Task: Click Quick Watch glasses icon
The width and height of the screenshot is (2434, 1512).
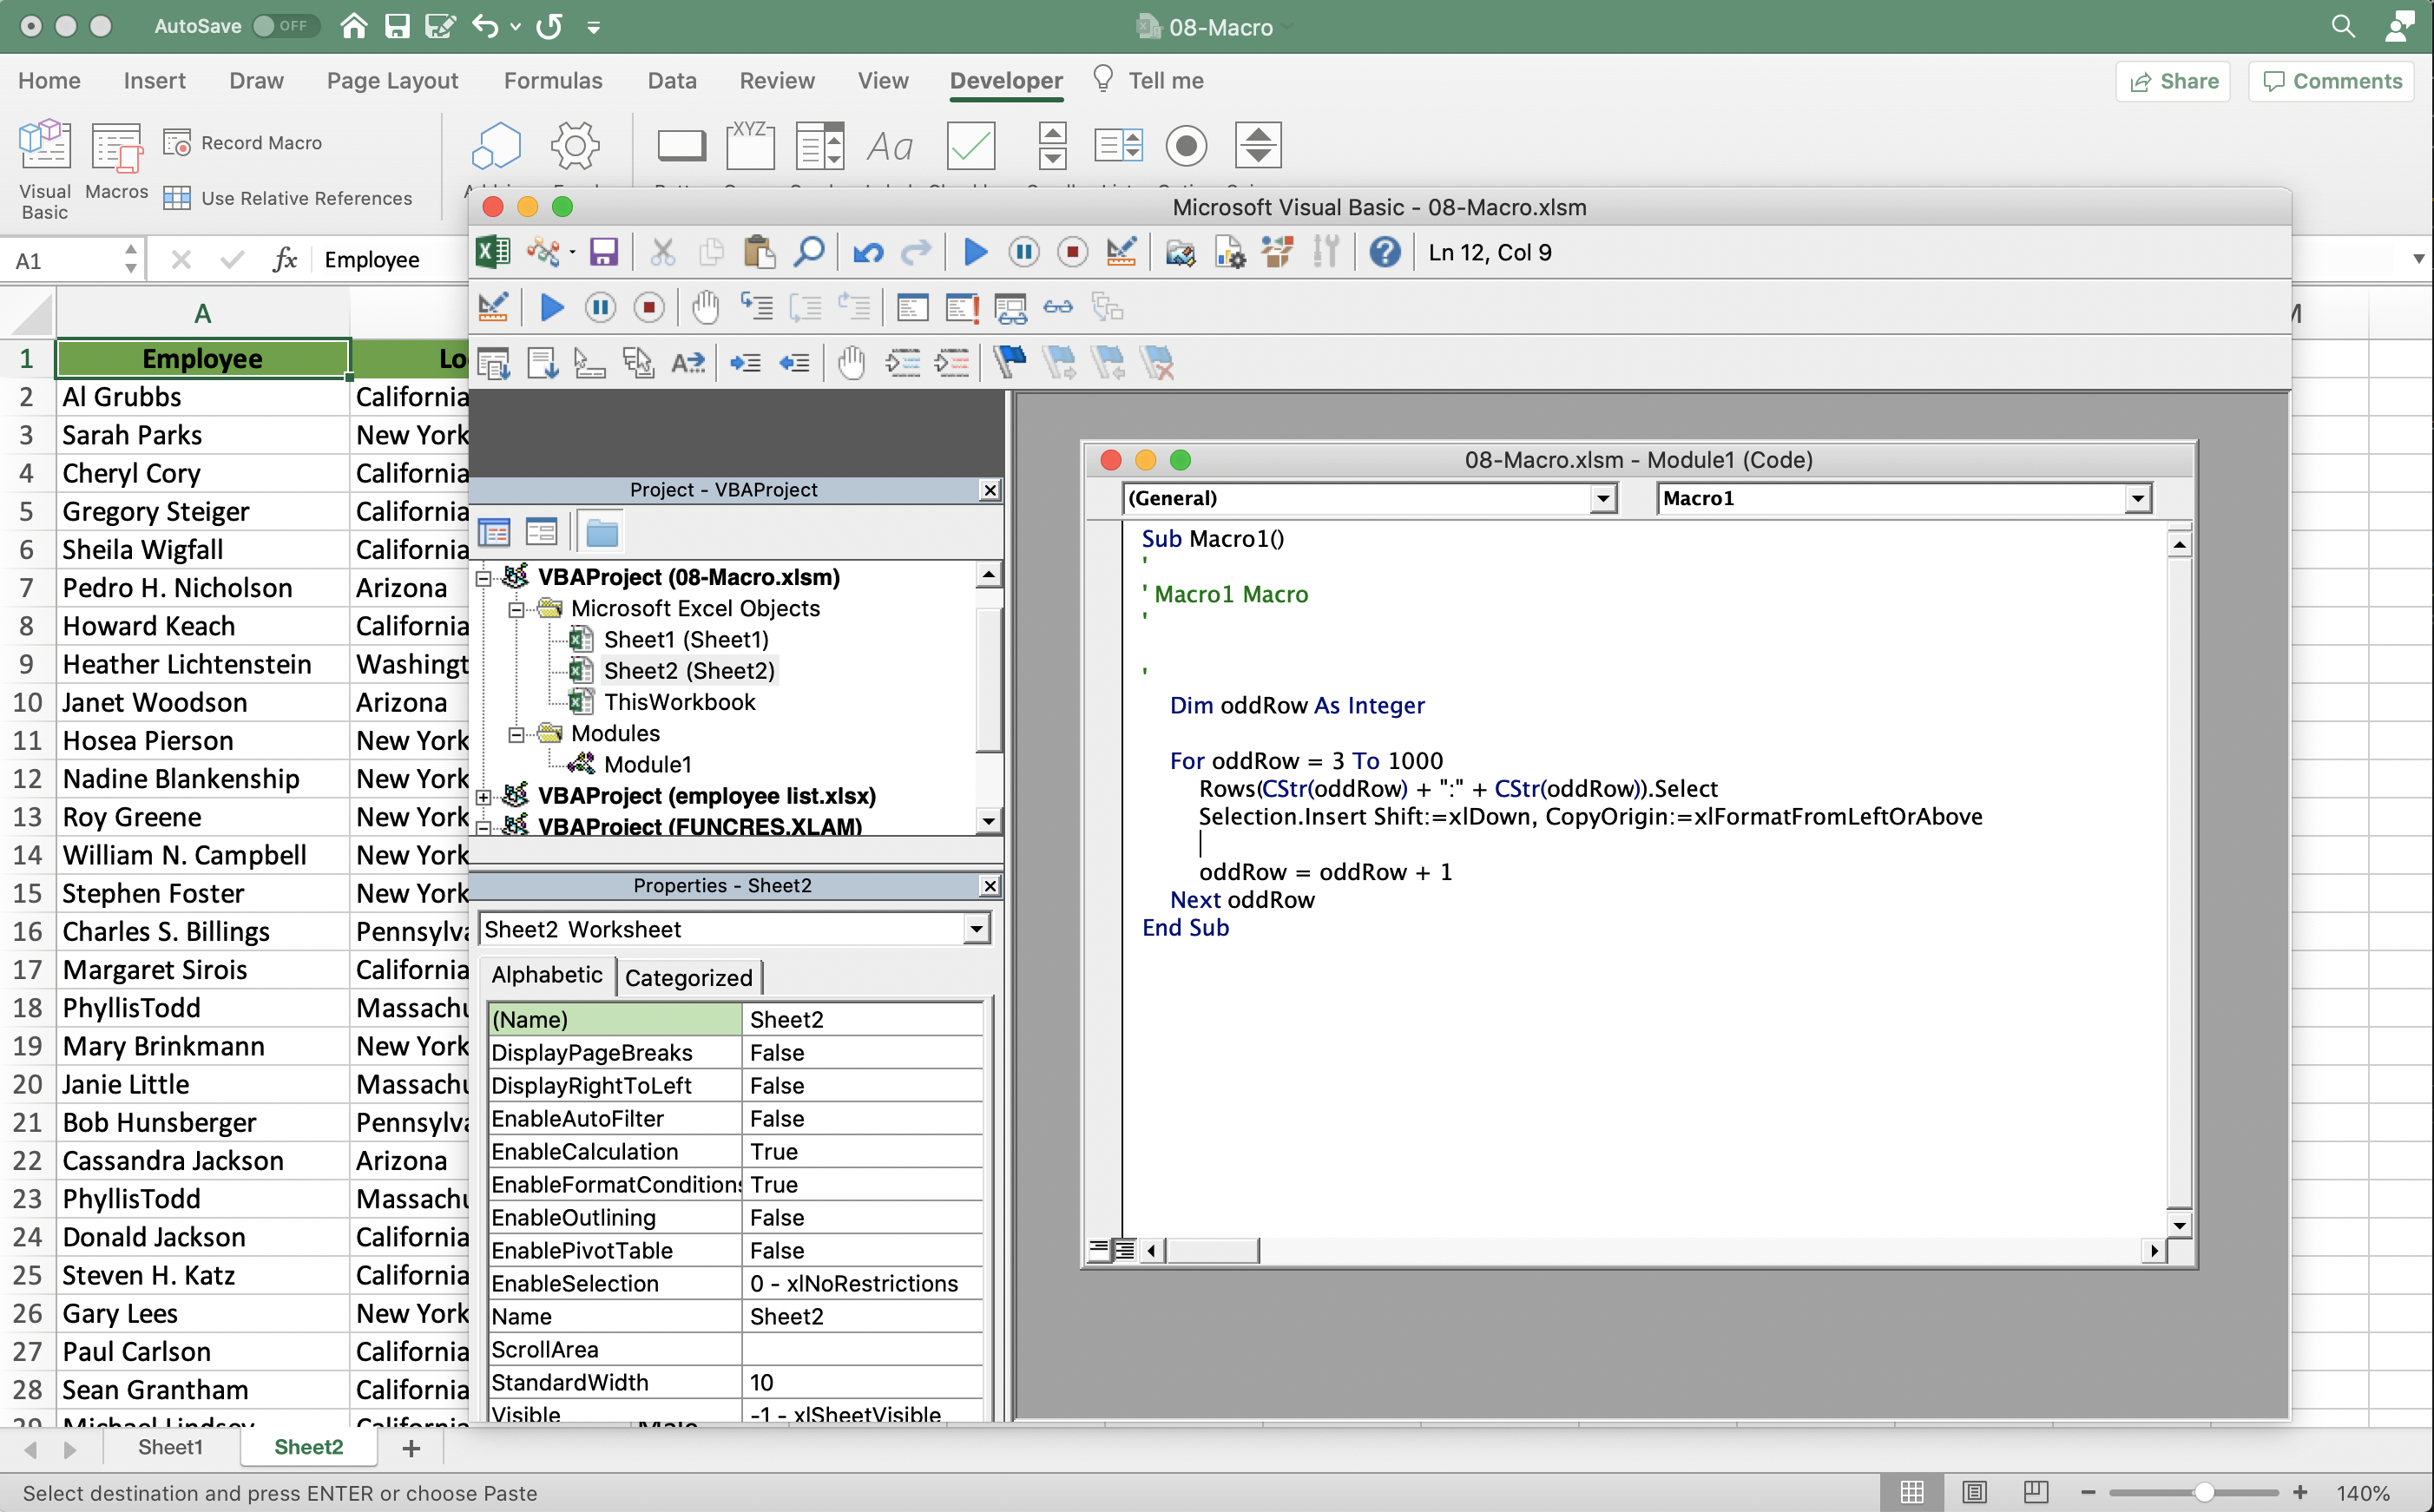Action: pos(1058,307)
